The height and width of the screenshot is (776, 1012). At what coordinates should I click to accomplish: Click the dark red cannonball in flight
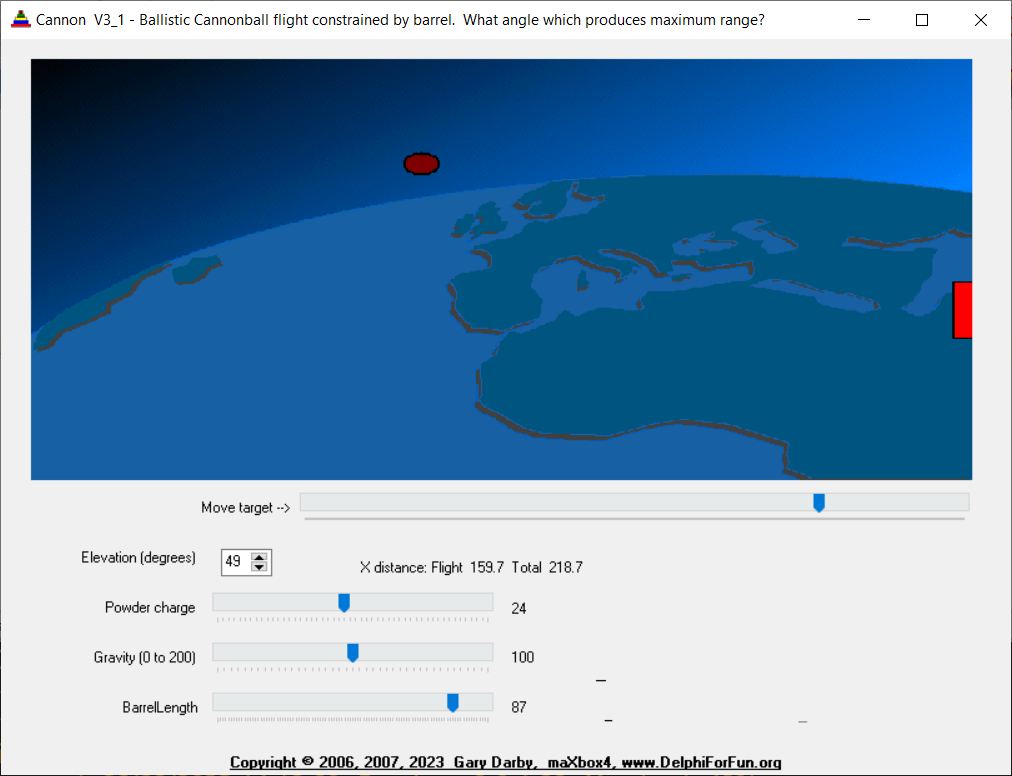[421, 164]
